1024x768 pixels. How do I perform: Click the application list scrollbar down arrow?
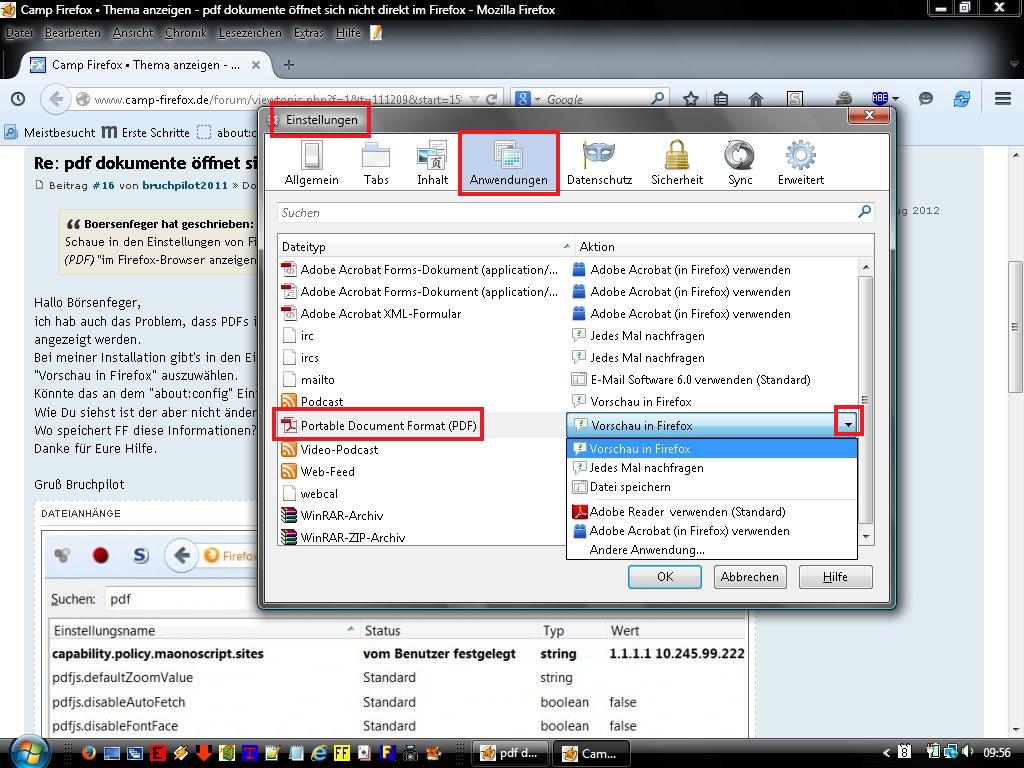(866, 537)
